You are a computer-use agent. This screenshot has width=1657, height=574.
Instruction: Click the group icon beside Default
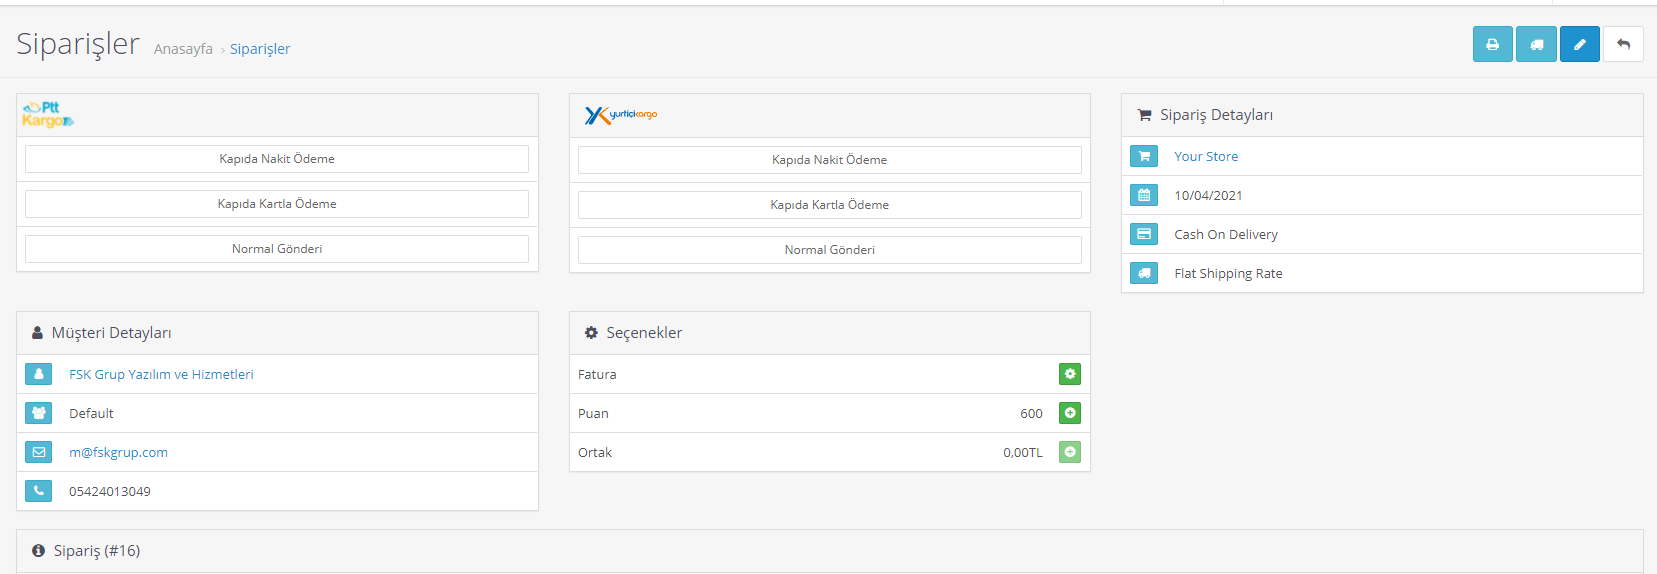[39, 413]
